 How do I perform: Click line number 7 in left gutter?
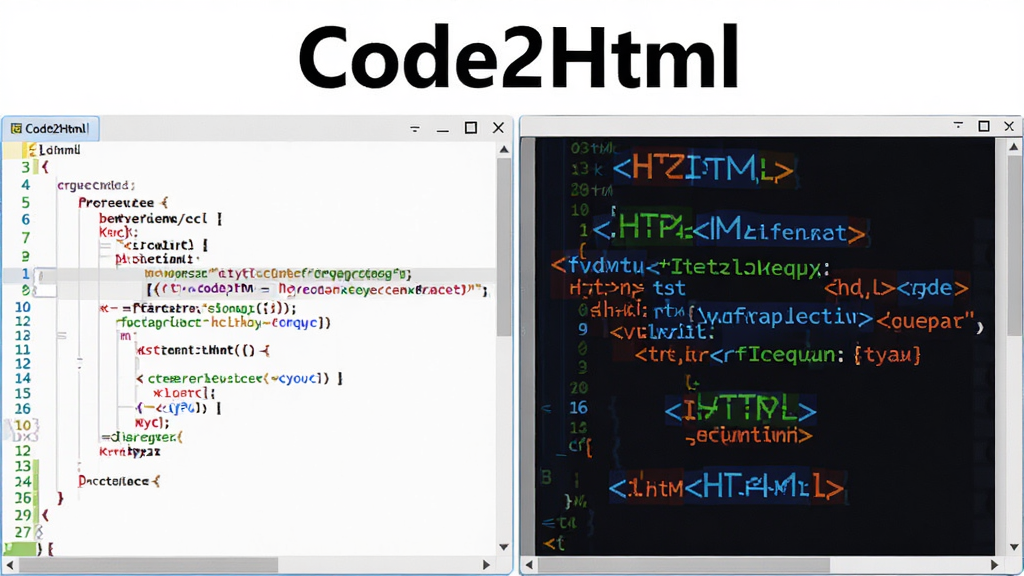(x=25, y=237)
